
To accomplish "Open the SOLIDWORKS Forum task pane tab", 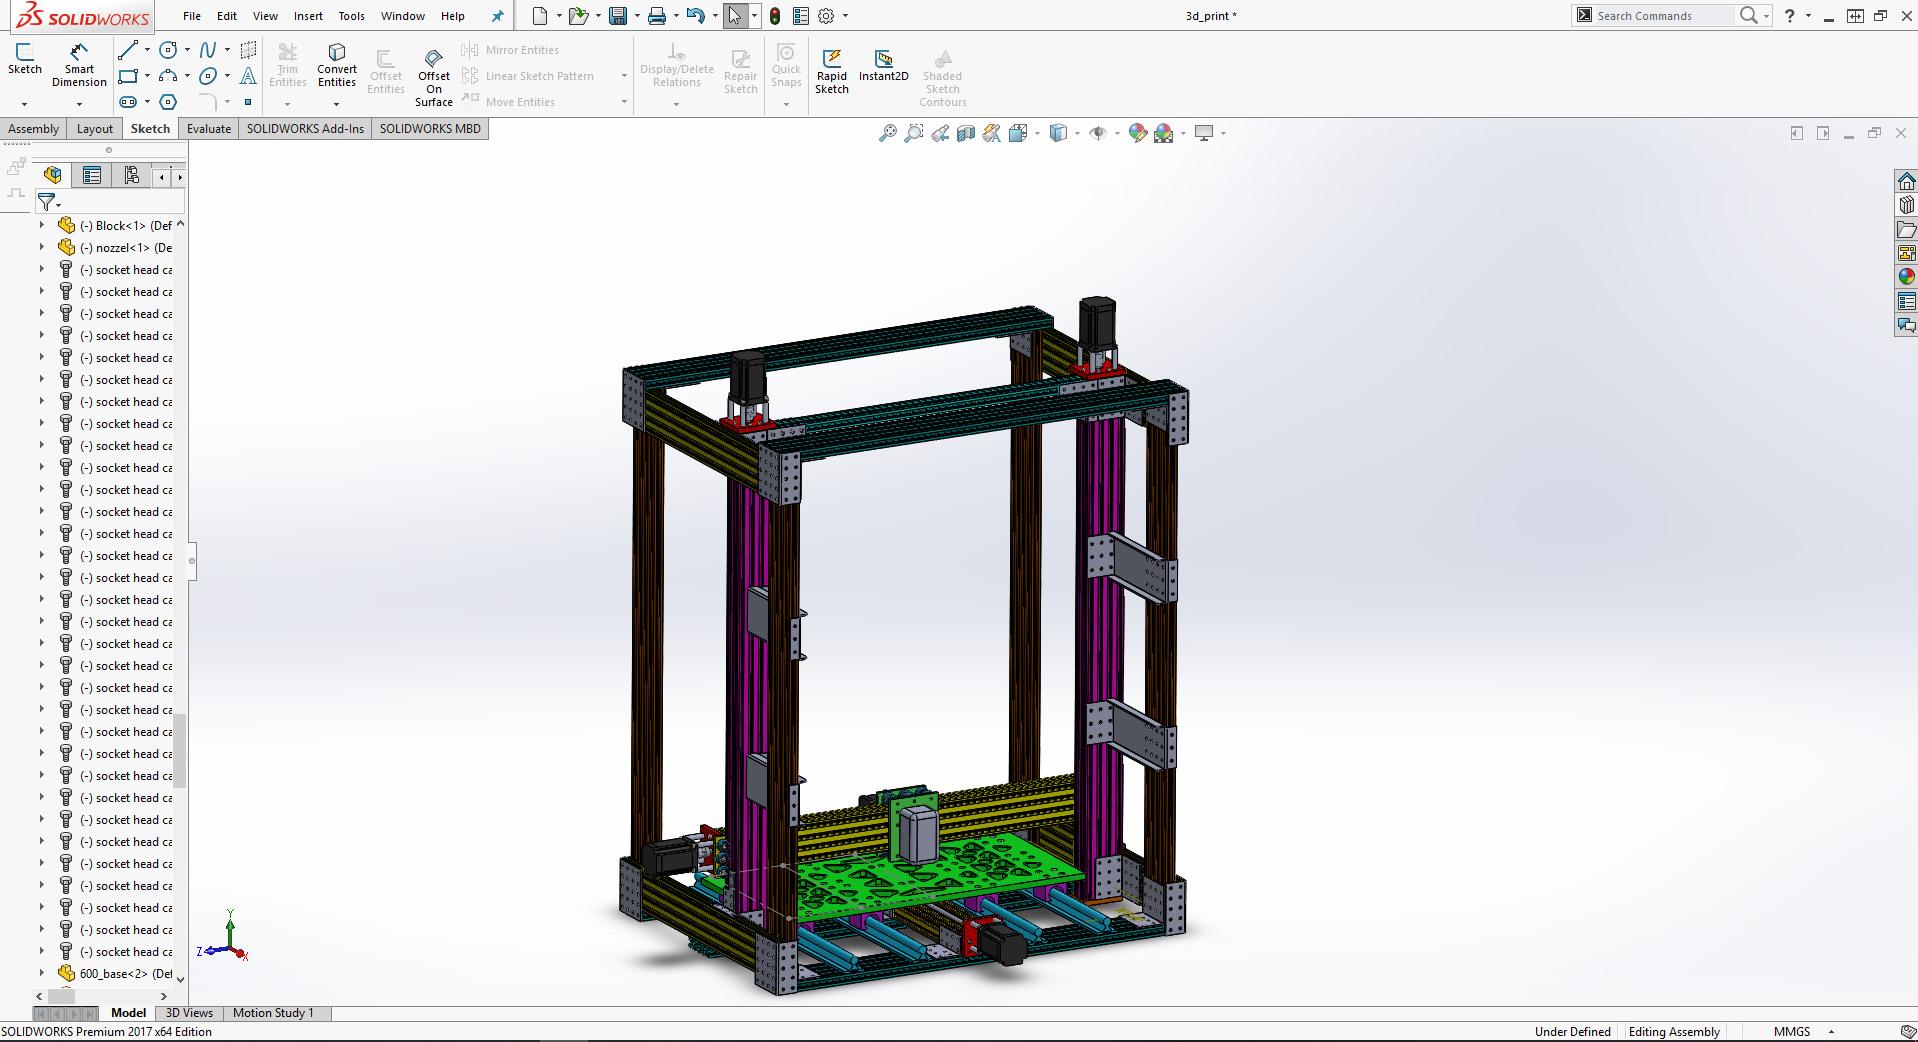I will pyautogui.click(x=1906, y=325).
